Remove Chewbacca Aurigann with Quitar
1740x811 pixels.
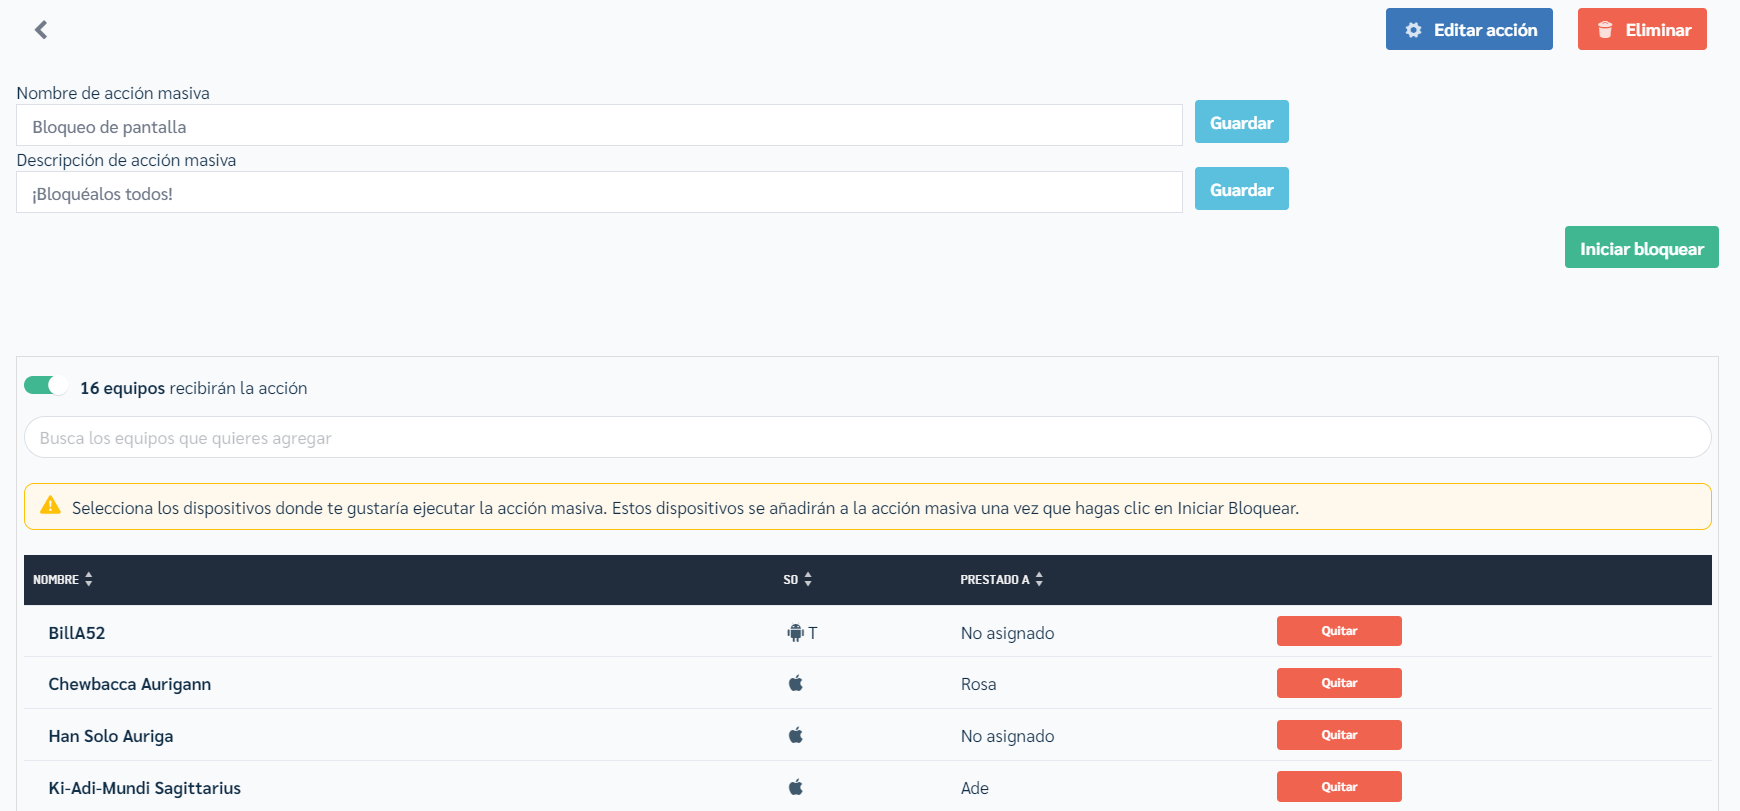point(1339,683)
